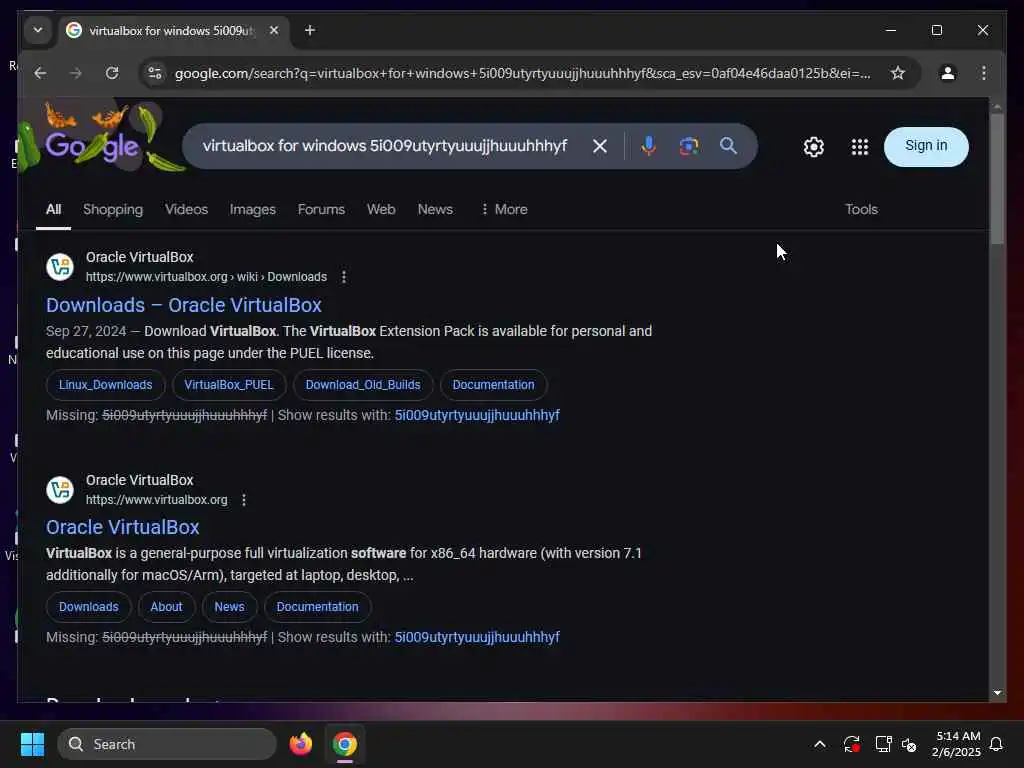The height and width of the screenshot is (768, 1024).
Task: Open the clock showing 5:14 AM
Action: (956, 744)
